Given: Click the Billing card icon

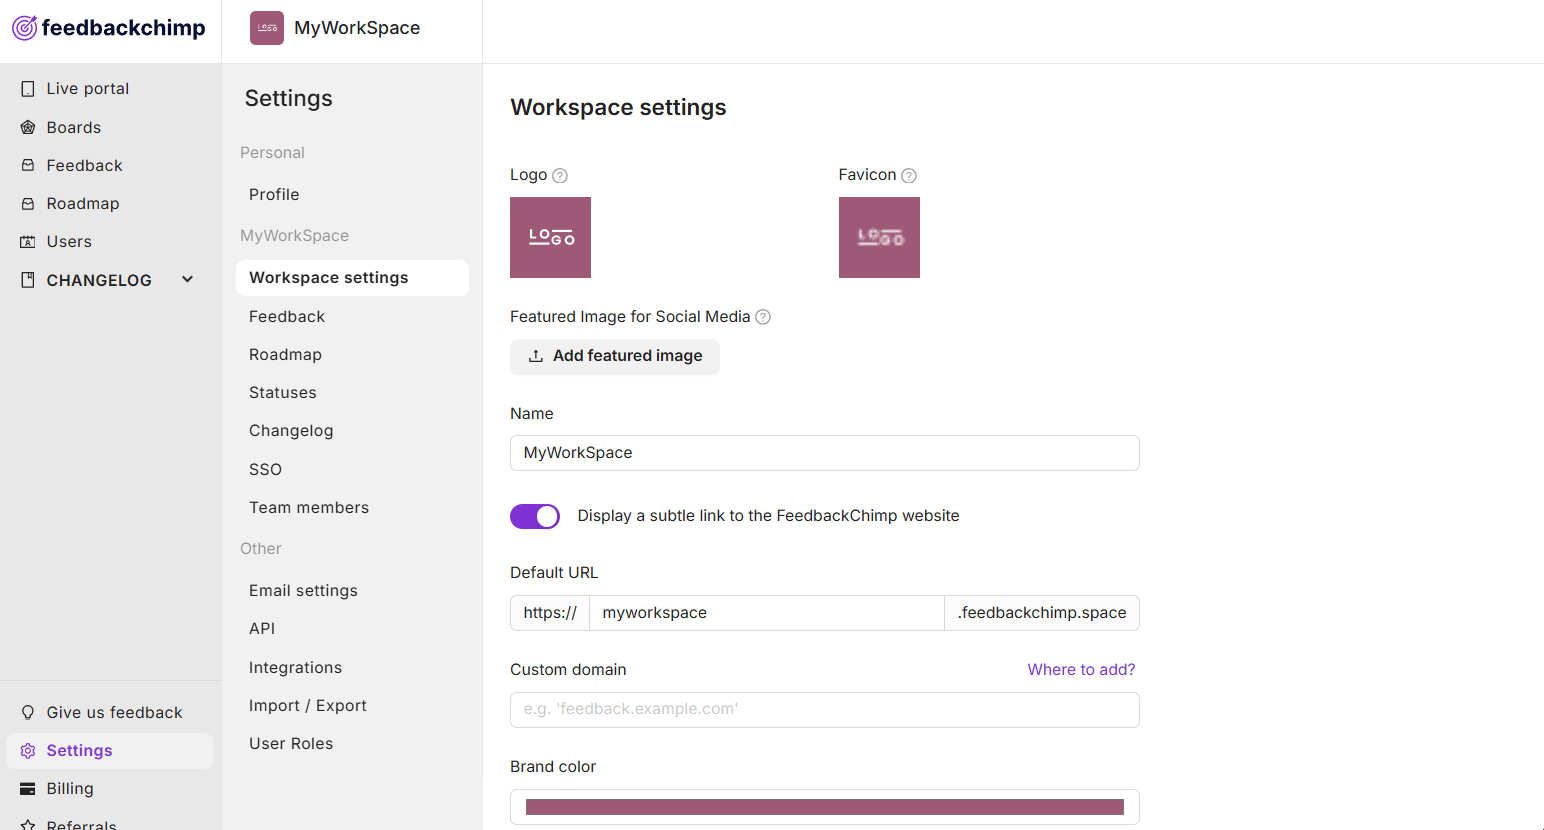Looking at the screenshot, I should click(28, 789).
